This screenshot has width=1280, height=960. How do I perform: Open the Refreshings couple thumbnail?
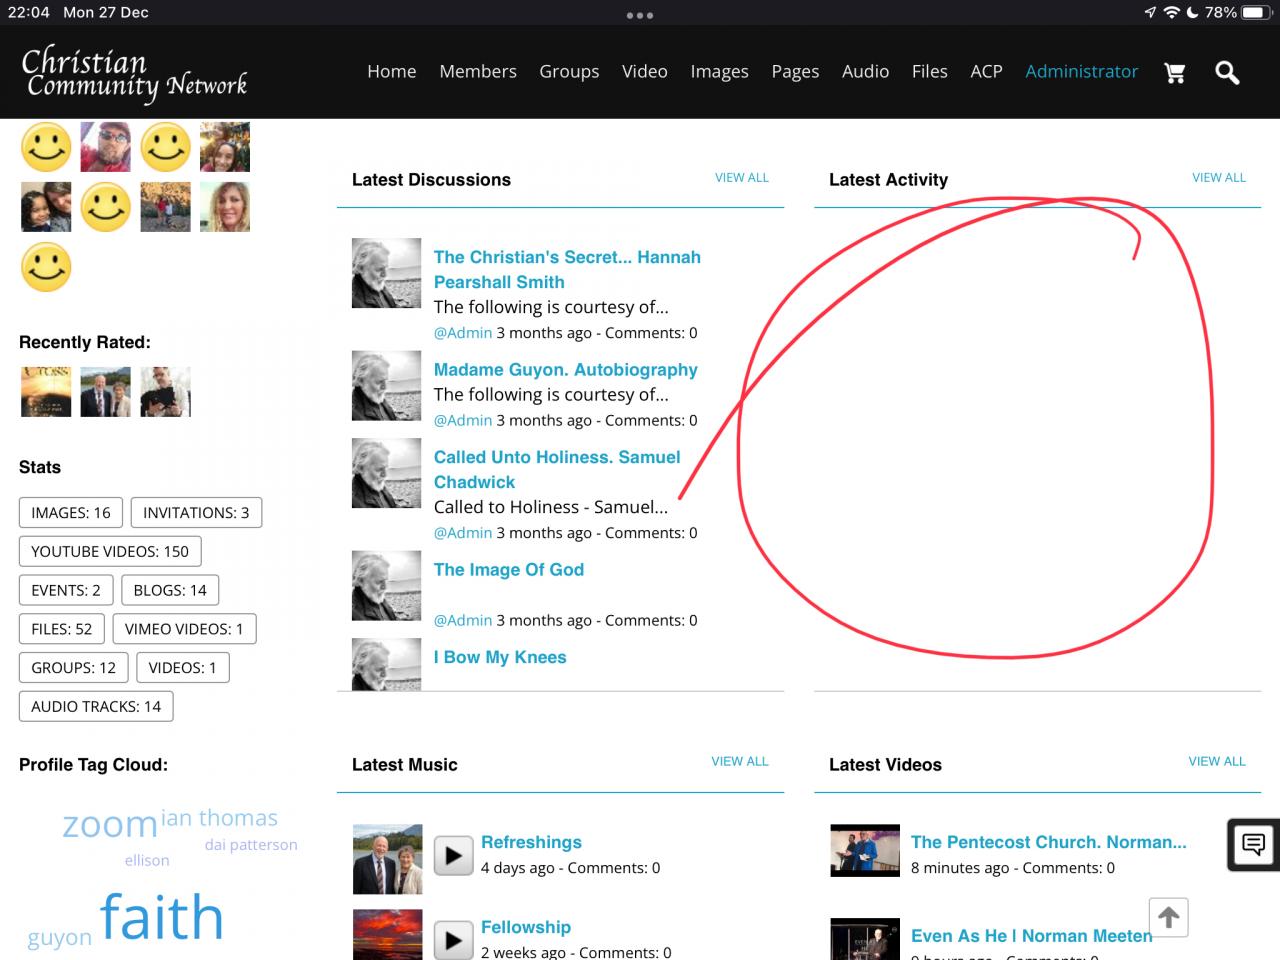coord(388,859)
